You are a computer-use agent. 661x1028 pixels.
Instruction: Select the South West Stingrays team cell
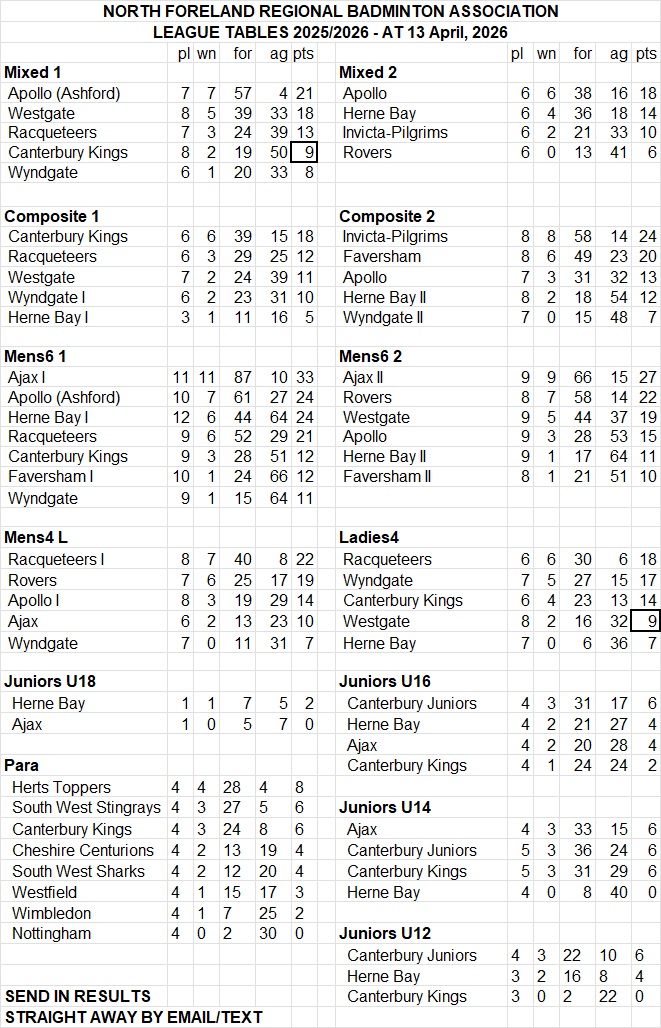86,808
